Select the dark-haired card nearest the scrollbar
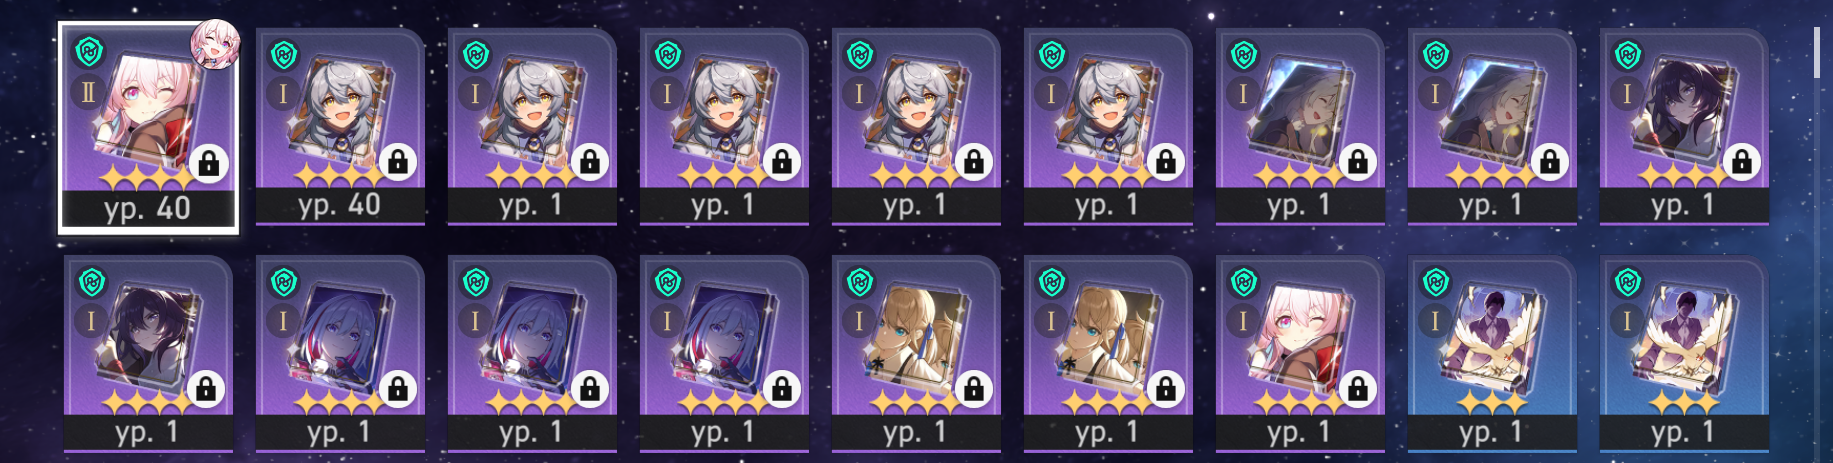The image size is (1833, 463). (x=1684, y=128)
